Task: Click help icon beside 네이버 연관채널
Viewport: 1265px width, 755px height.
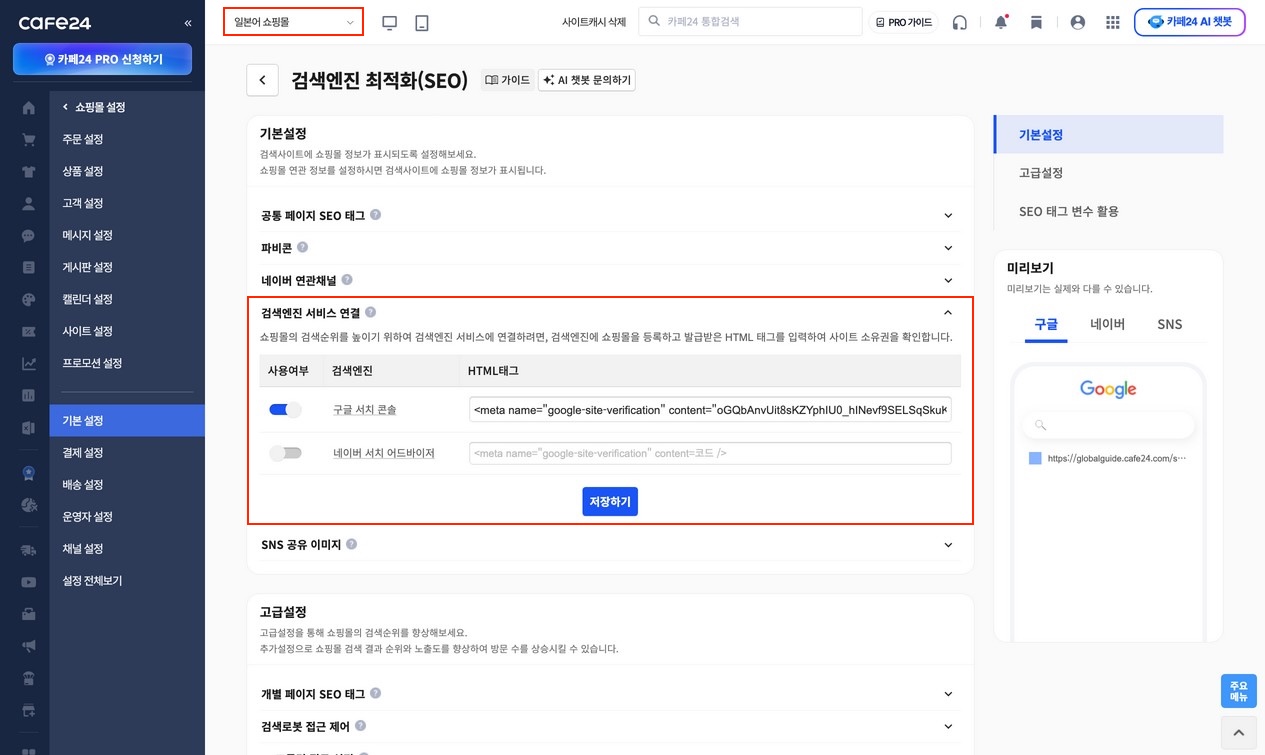Action: pyautogui.click(x=347, y=280)
